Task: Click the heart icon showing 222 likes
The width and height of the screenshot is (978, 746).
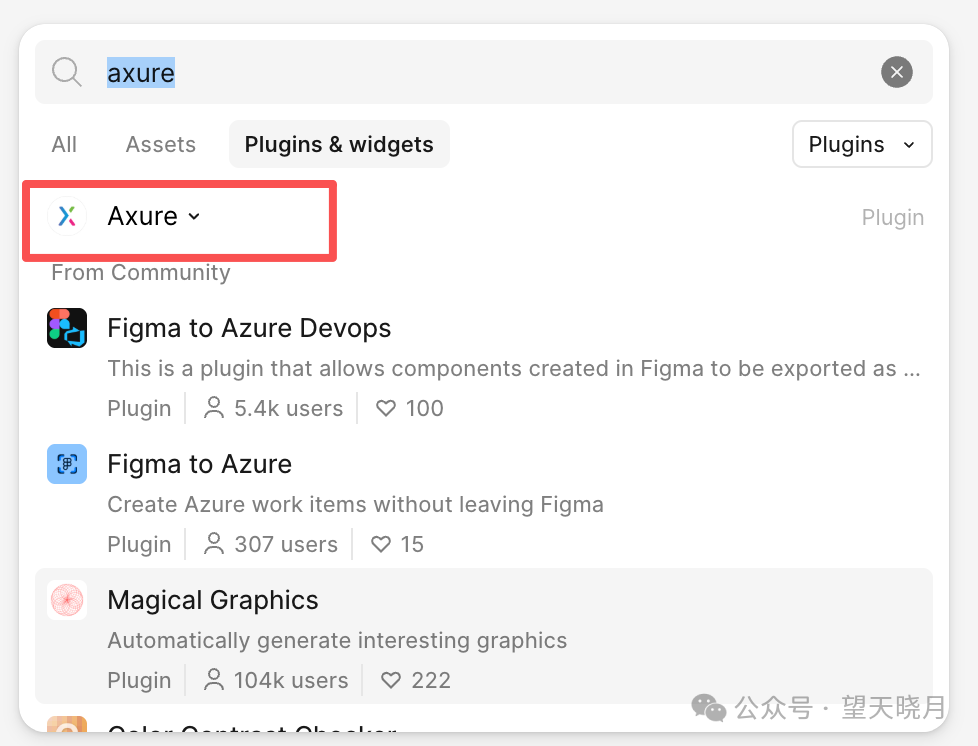Action: click(x=391, y=680)
